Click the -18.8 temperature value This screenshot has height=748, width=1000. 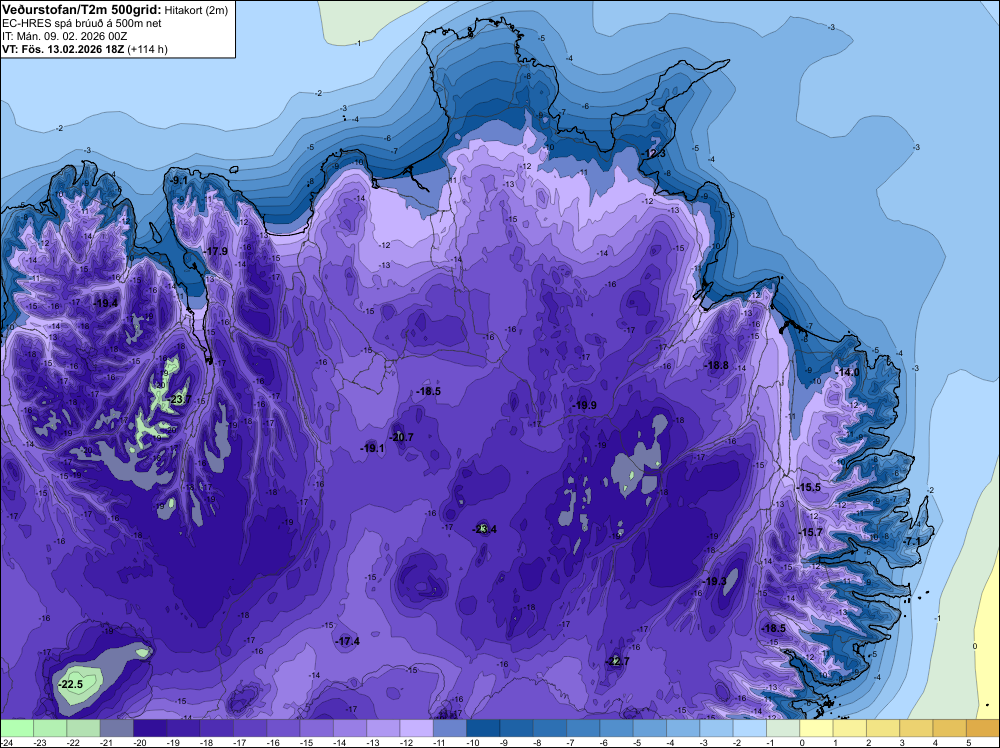click(x=716, y=365)
